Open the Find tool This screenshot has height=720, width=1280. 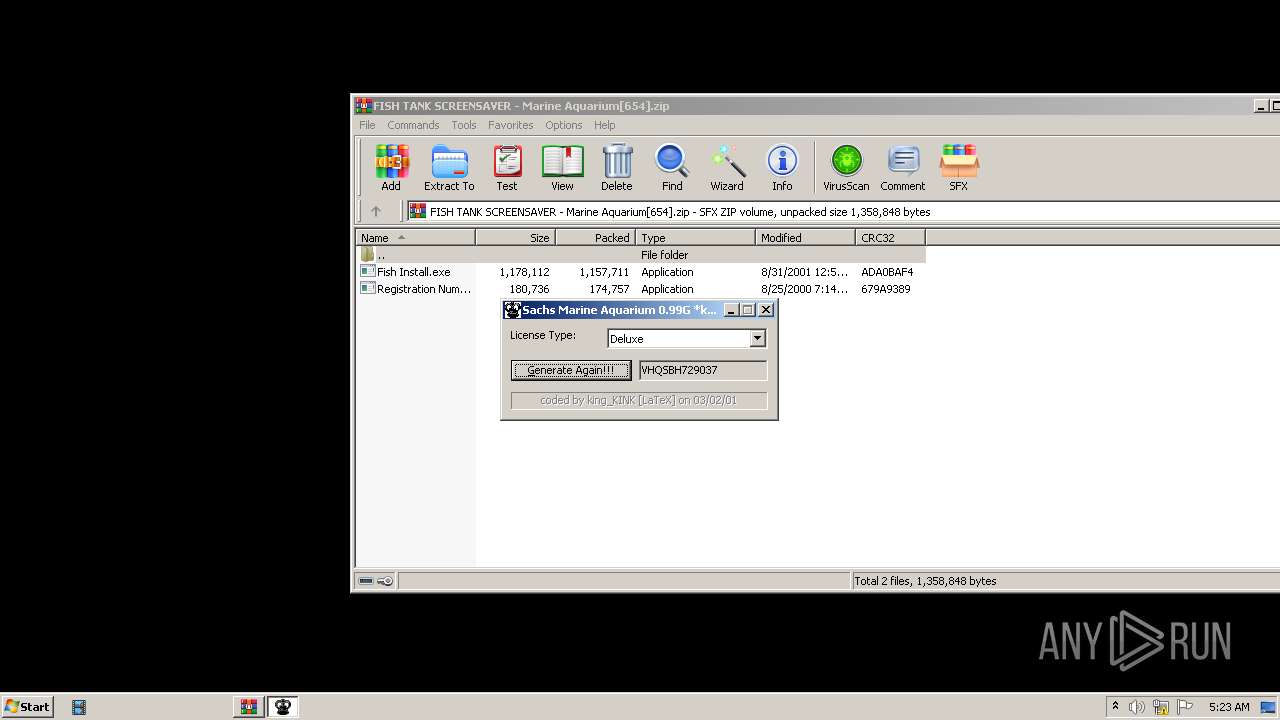pos(672,167)
